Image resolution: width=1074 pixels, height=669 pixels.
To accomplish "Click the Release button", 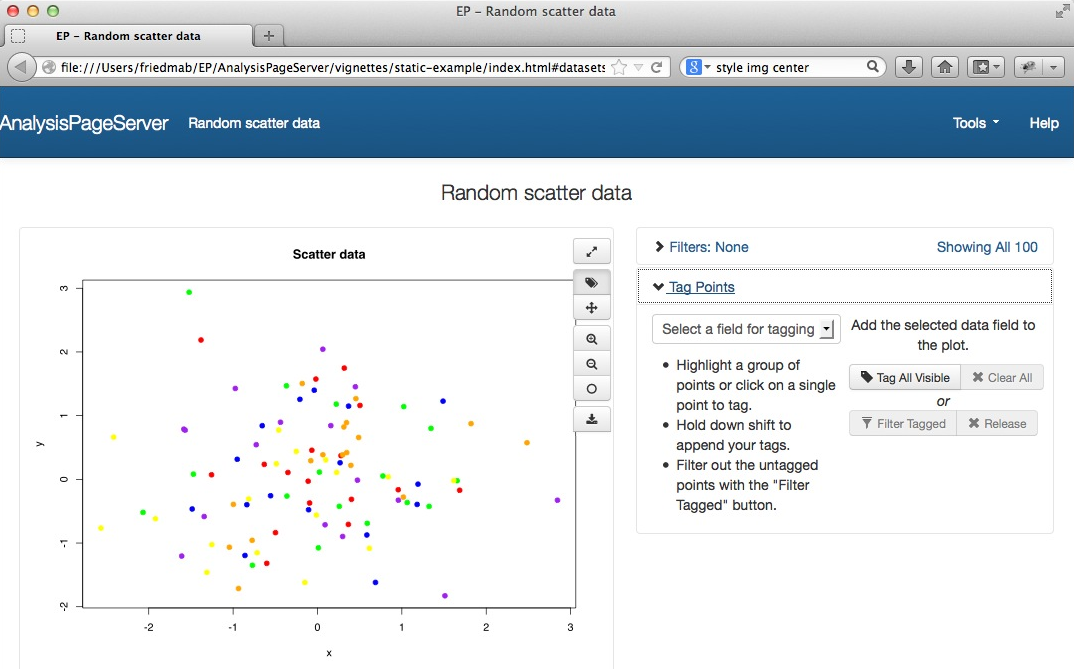I will [996, 423].
